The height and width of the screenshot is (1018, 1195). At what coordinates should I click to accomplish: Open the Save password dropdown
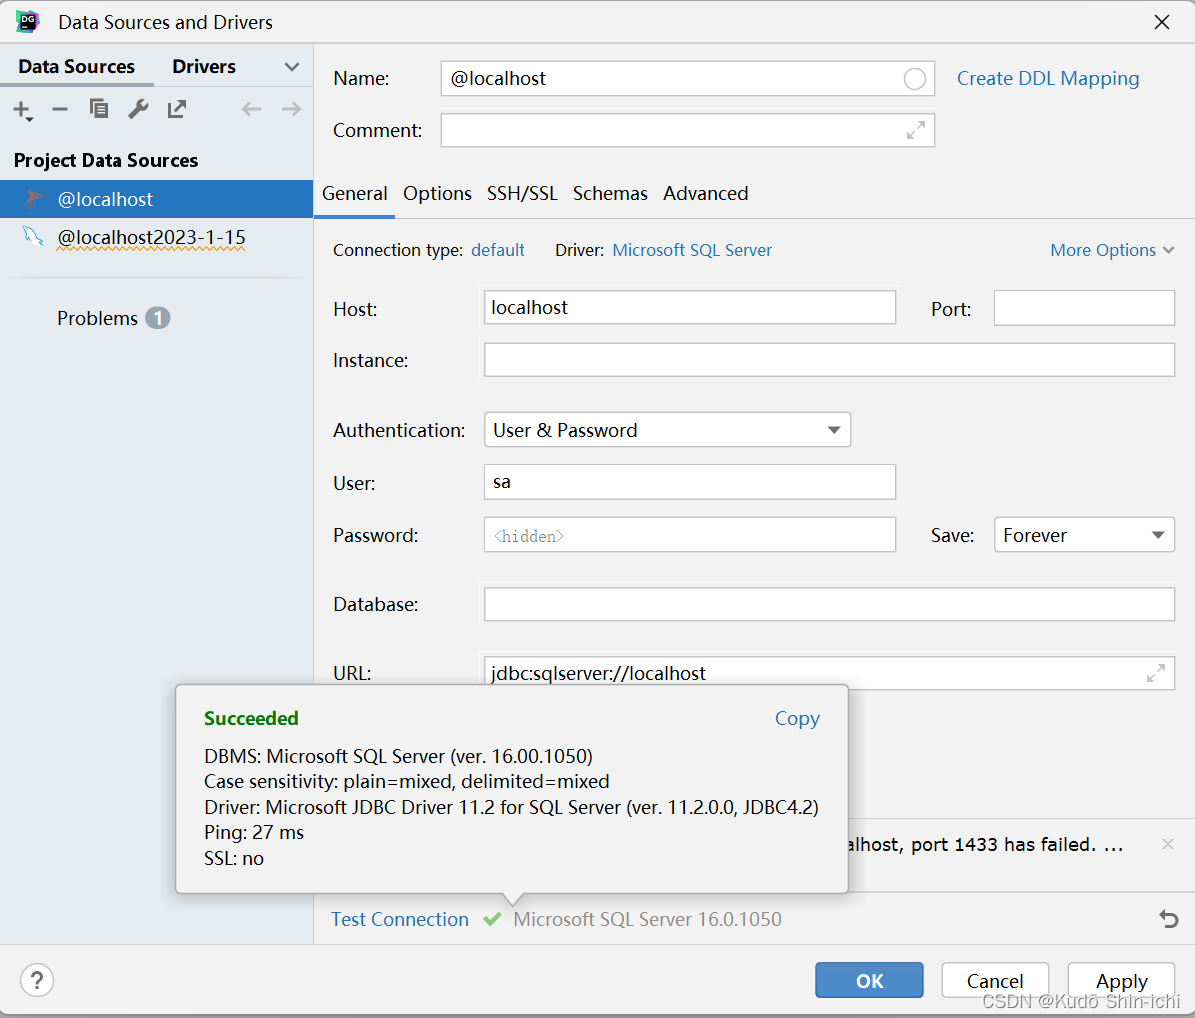point(1084,535)
